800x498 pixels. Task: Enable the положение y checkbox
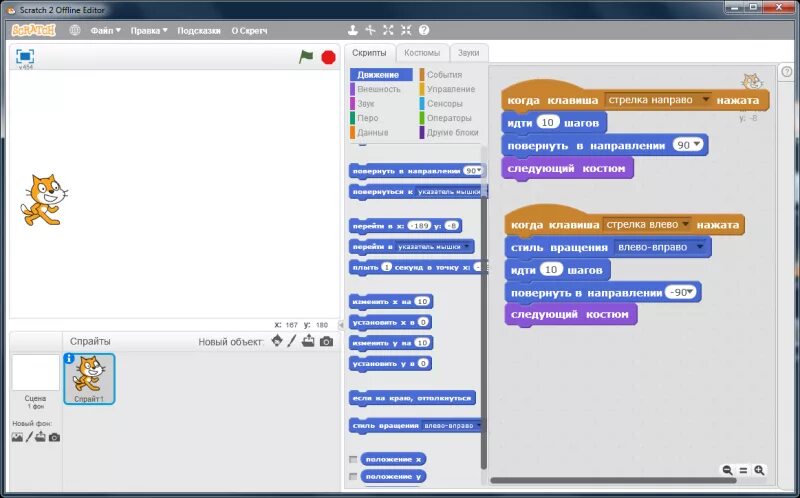click(x=353, y=476)
